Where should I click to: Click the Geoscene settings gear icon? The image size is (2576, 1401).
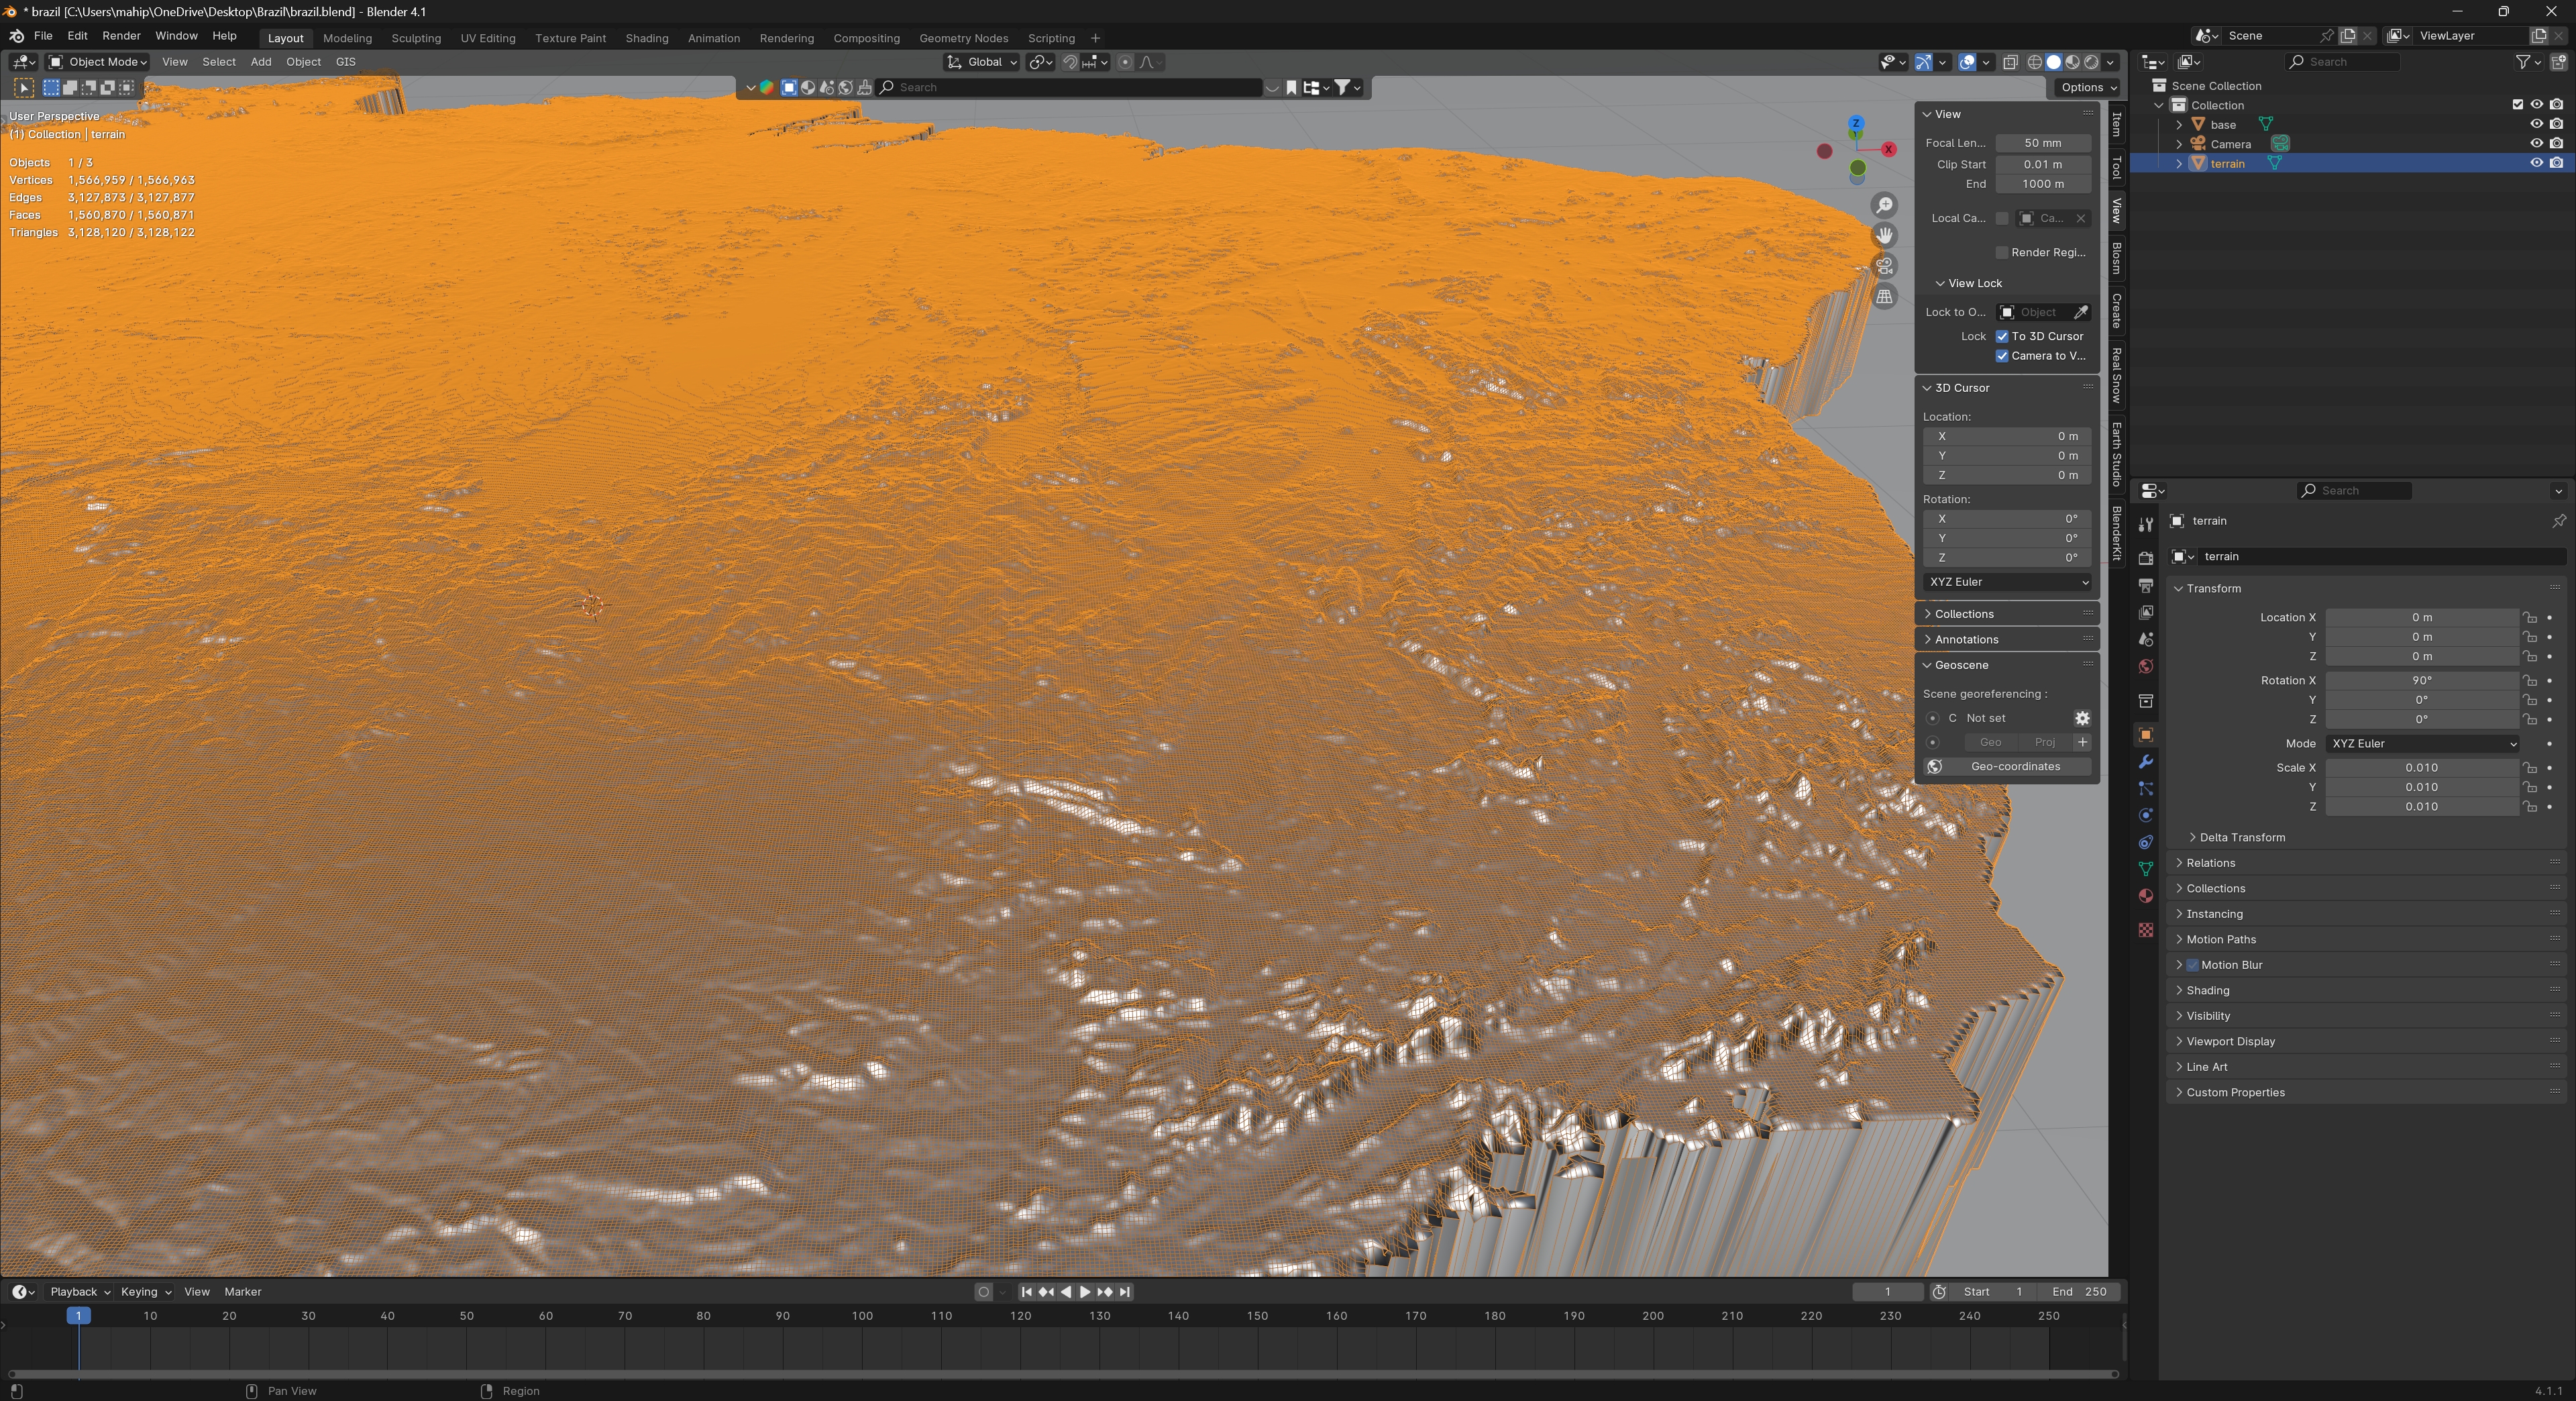click(2082, 718)
